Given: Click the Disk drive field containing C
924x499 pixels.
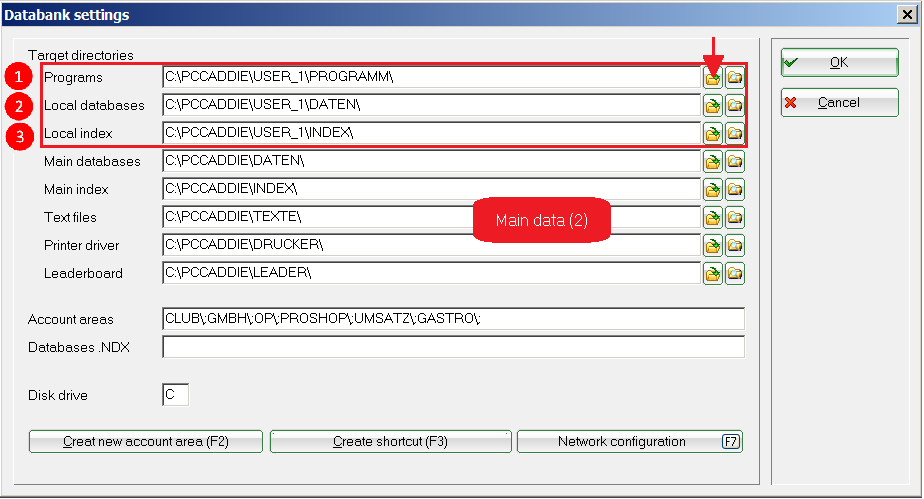Looking at the screenshot, I should coord(176,395).
